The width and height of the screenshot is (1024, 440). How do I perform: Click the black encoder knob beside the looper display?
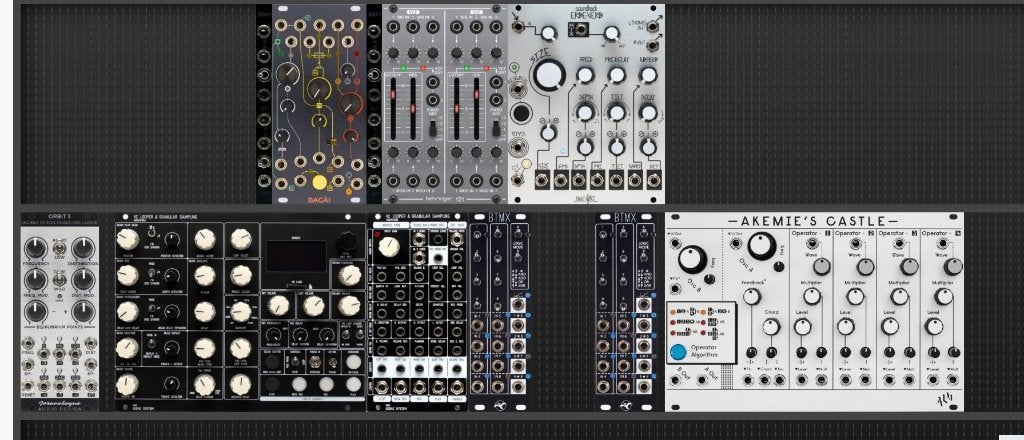pos(345,242)
